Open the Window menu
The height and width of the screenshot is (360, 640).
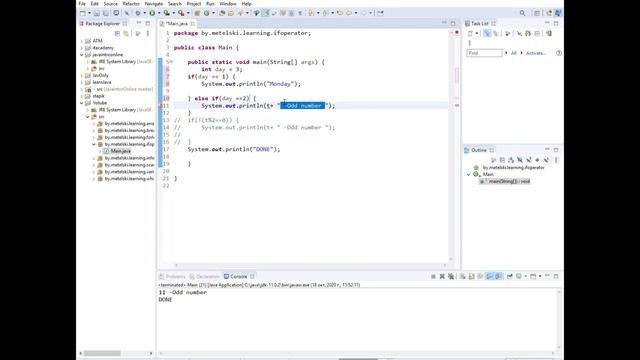click(228, 4)
